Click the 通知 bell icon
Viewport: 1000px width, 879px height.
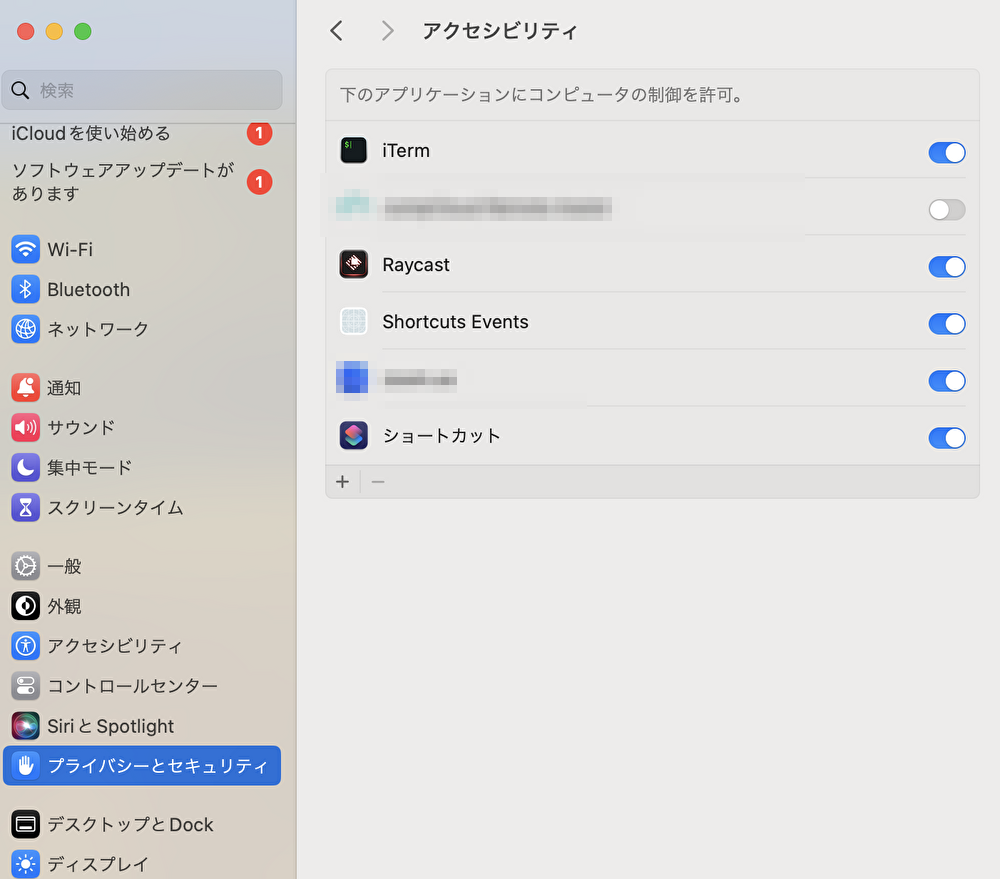pyautogui.click(x=26, y=388)
